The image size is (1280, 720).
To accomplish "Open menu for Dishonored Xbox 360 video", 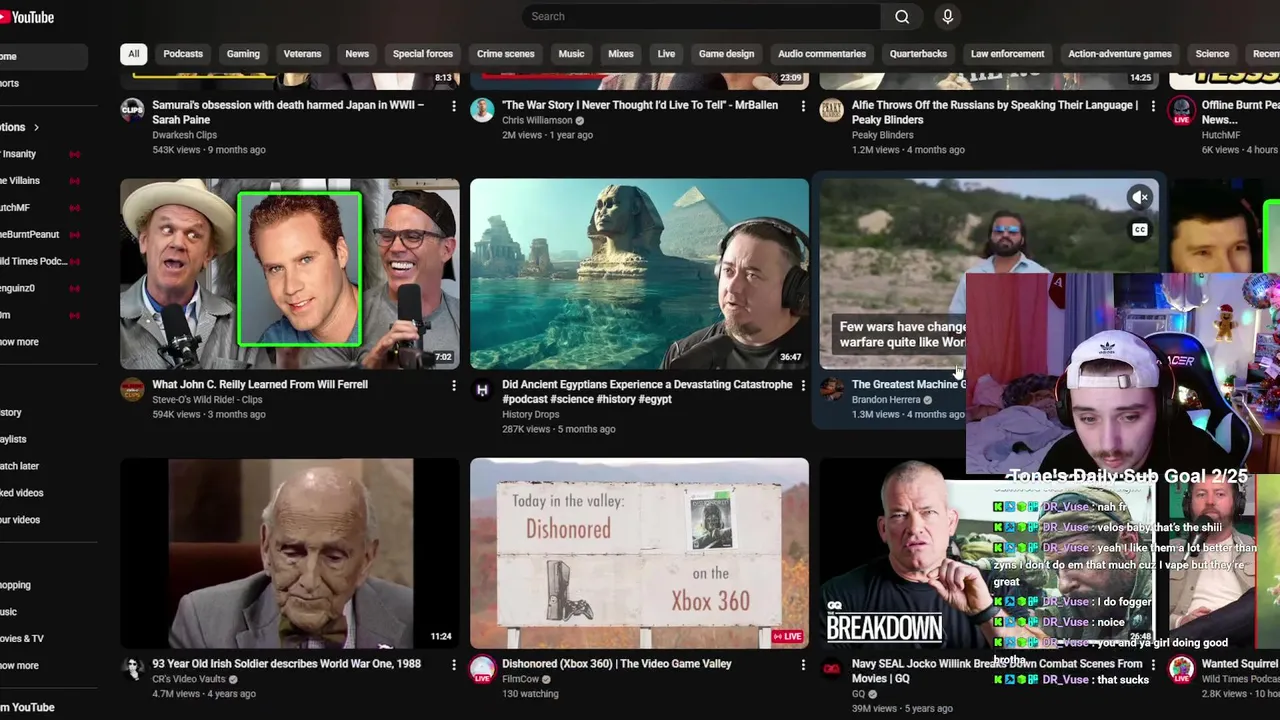I will pyautogui.click(x=803, y=665).
